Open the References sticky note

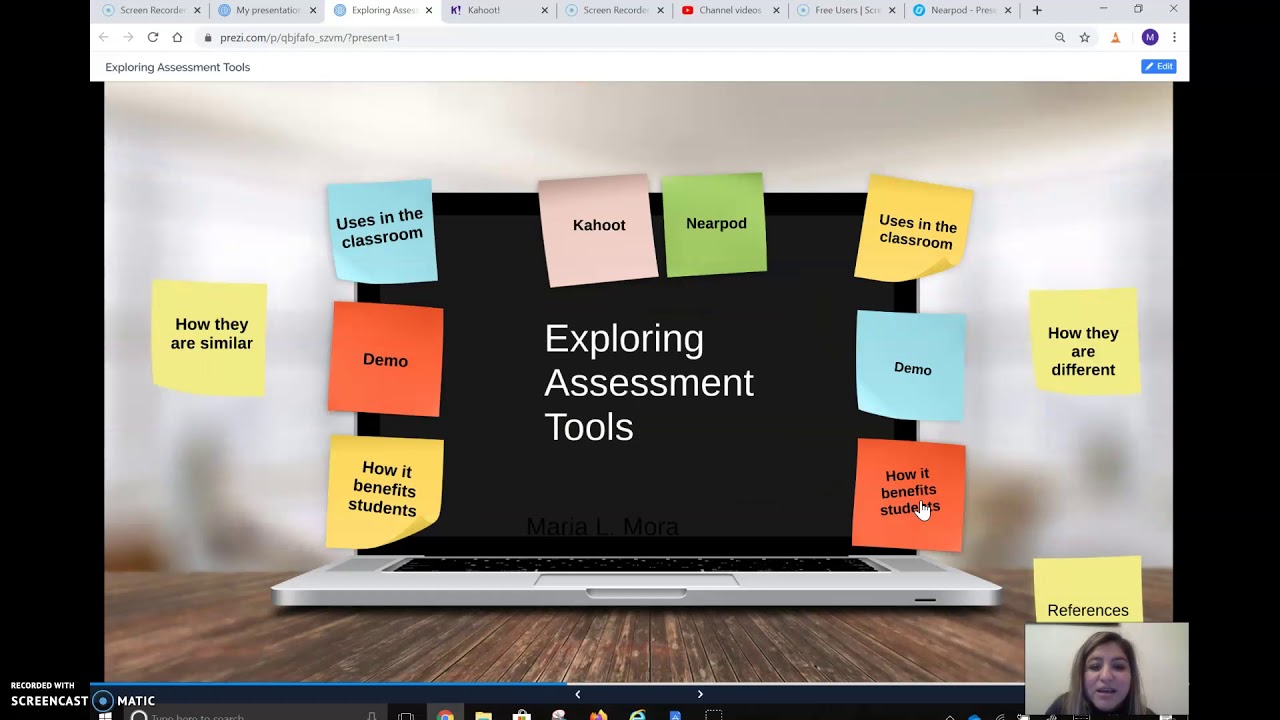coord(1087,590)
